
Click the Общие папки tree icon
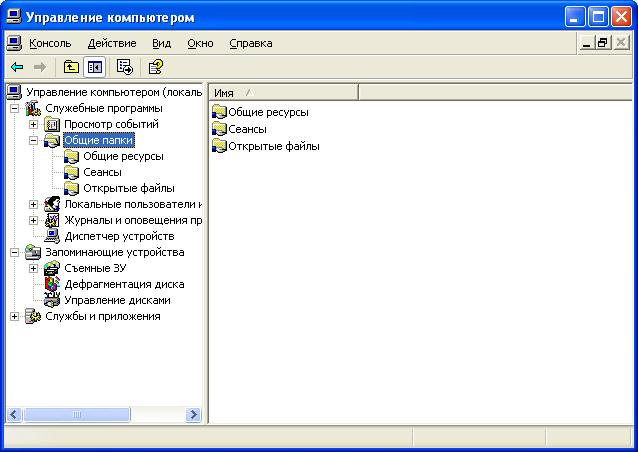pyautogui.click(x=52, y=140)
